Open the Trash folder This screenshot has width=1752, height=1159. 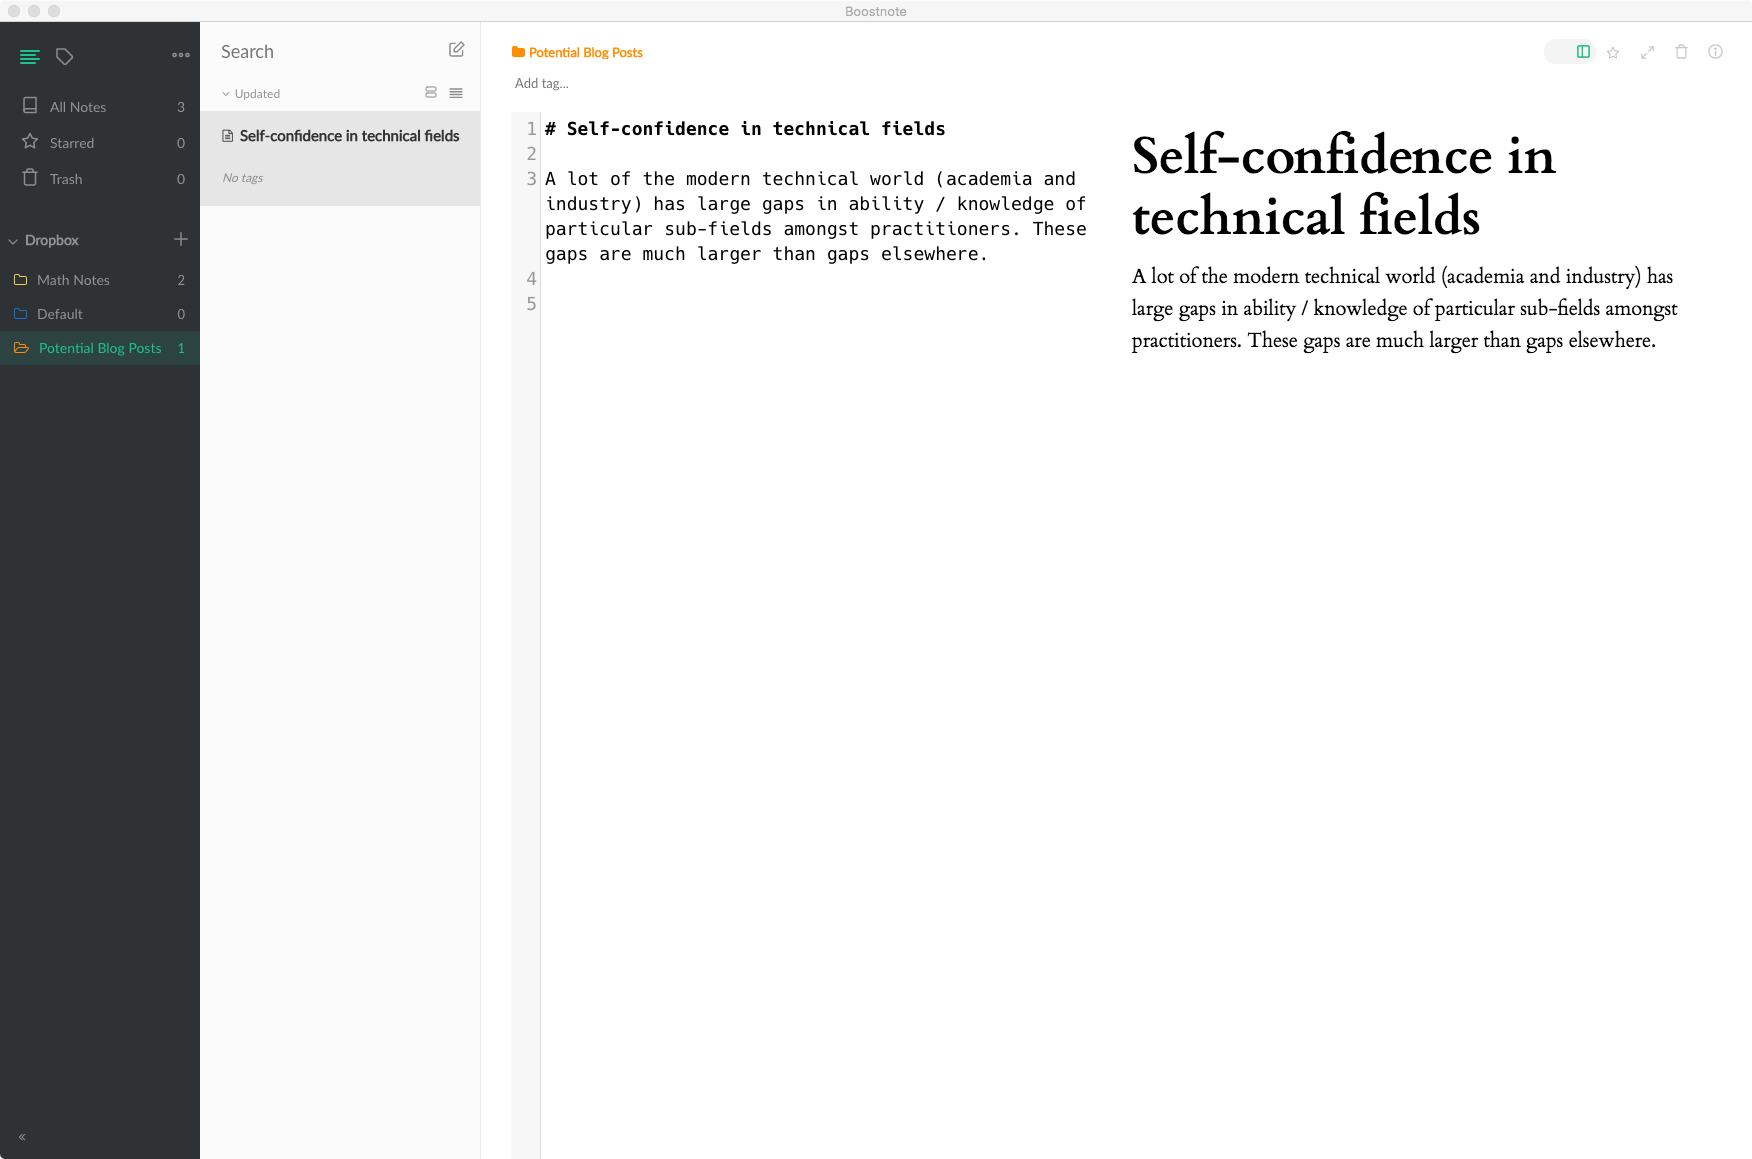100,178
